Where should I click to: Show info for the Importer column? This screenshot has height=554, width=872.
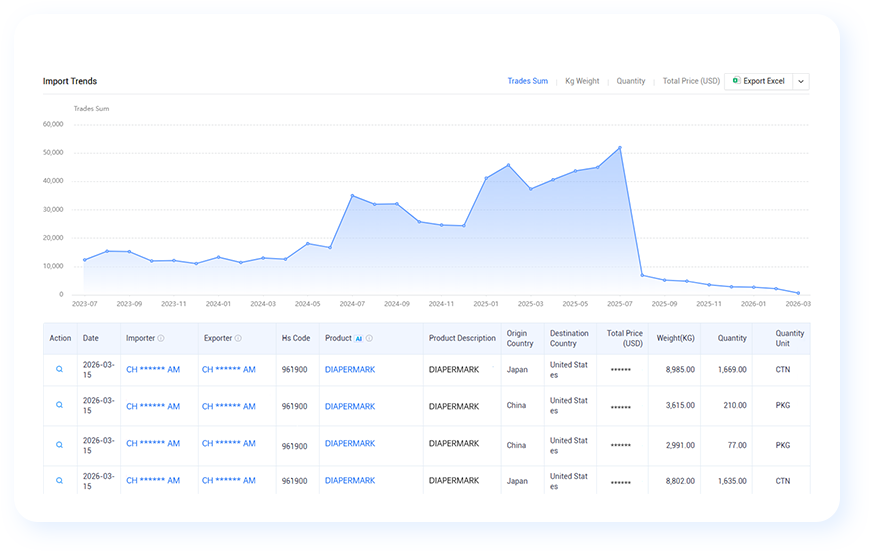click(x=161, y=338)
